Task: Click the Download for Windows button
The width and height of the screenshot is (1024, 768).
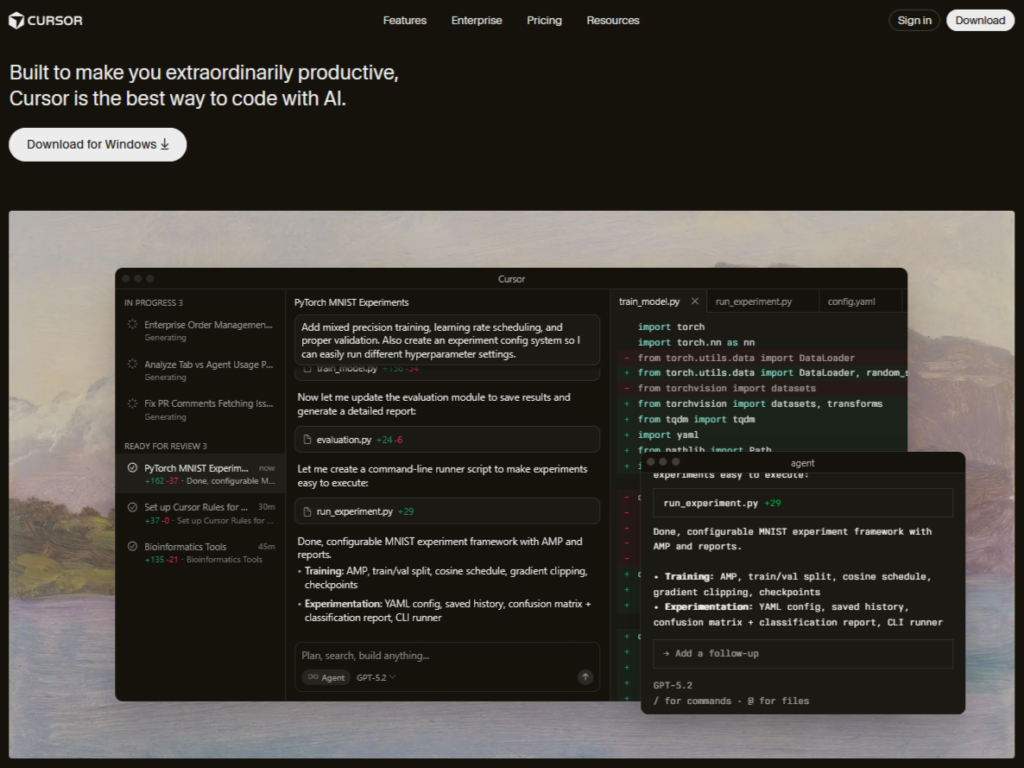Action: [98, 144]
